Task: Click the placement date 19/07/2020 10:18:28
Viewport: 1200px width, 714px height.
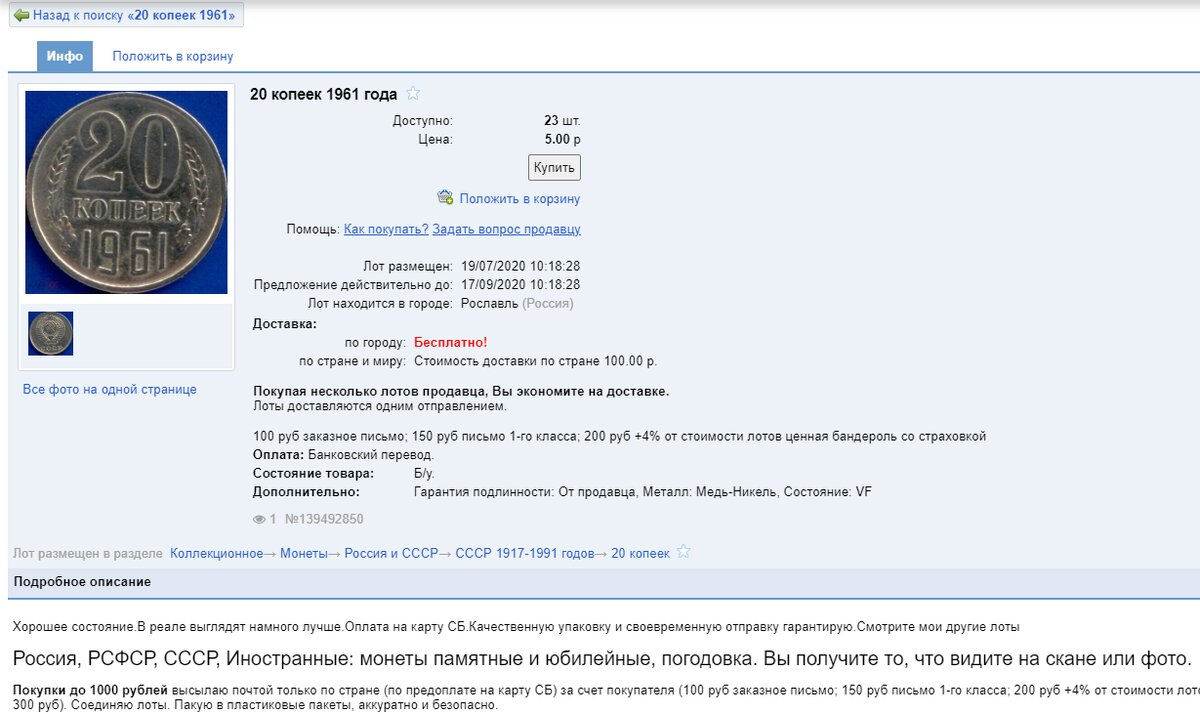Action: (x=521, y=267)
